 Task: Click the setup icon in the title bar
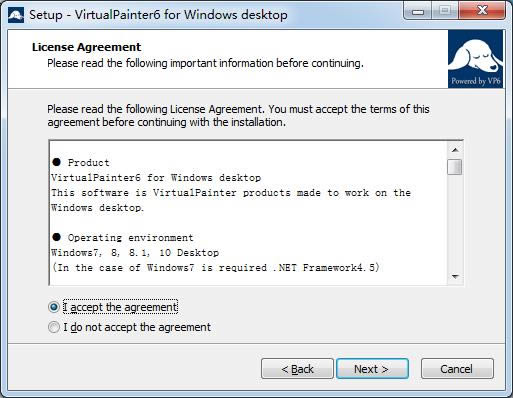point(16,15)
